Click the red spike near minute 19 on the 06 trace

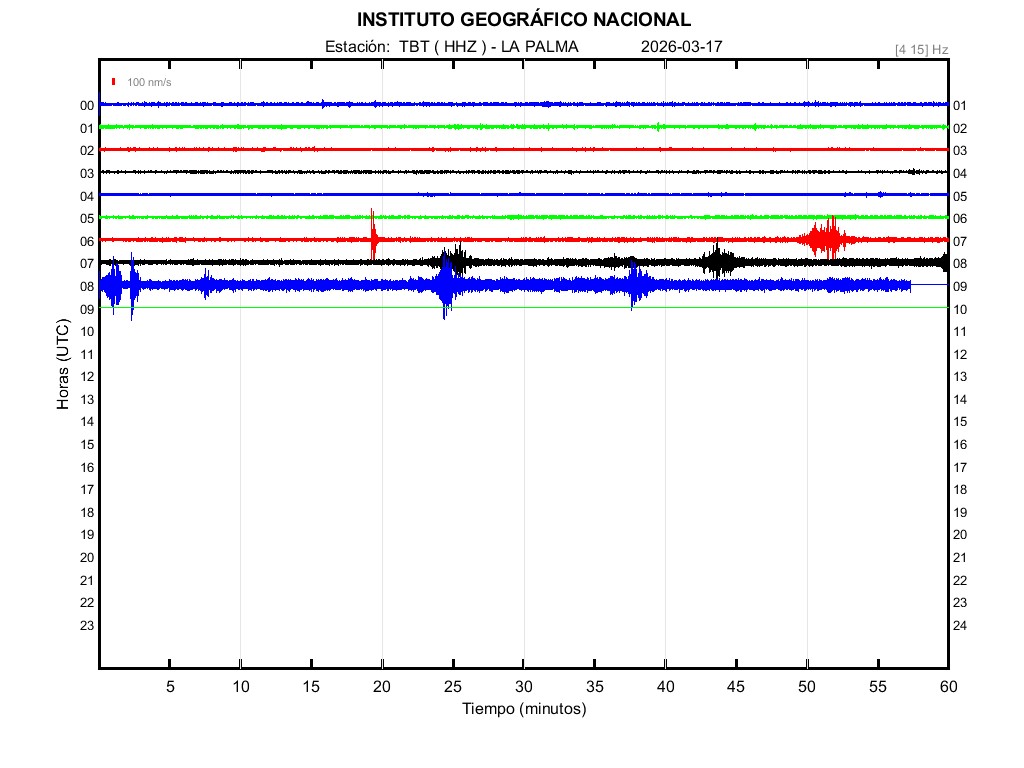(x=373, y=238)
